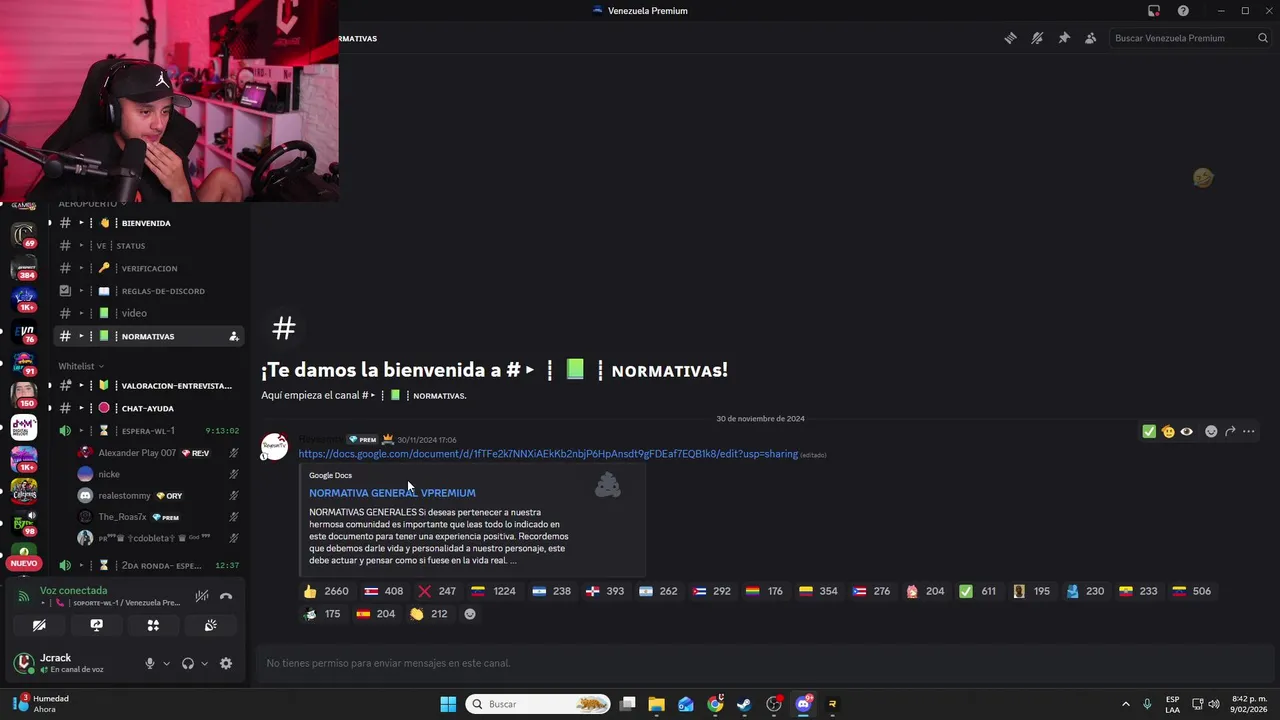The height and width of the screenshot is (720, 1280).
Task: Open the Inbox icon in title bar
Action: (1154, 11)
